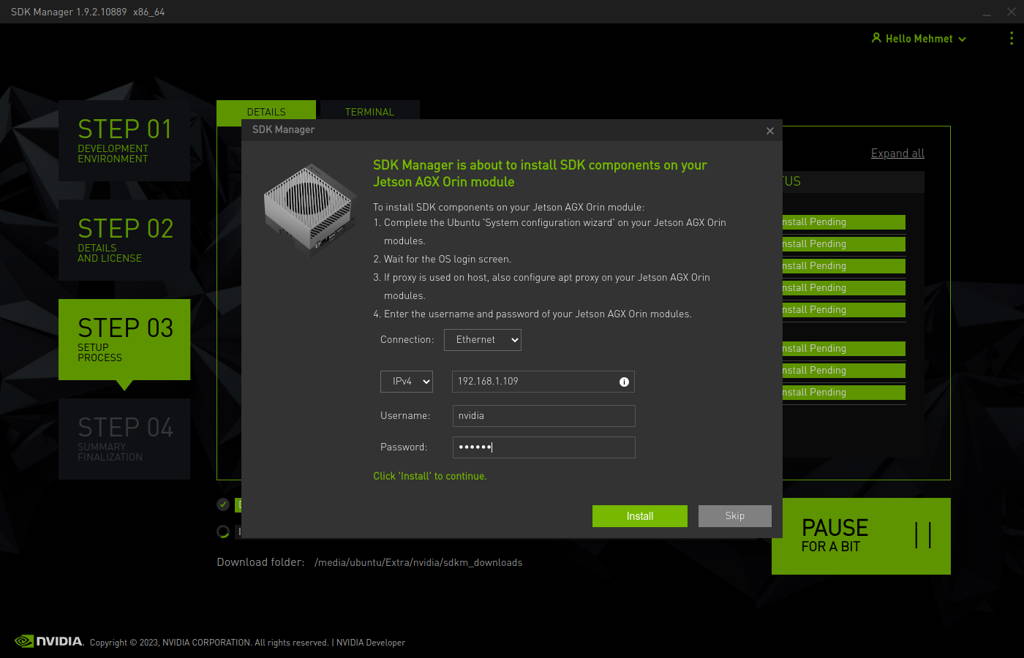The height and width of the screenshot is (658, 1024).
Task: Click the spinning progress icon below the dialog
Action: (x=223, y=531)
